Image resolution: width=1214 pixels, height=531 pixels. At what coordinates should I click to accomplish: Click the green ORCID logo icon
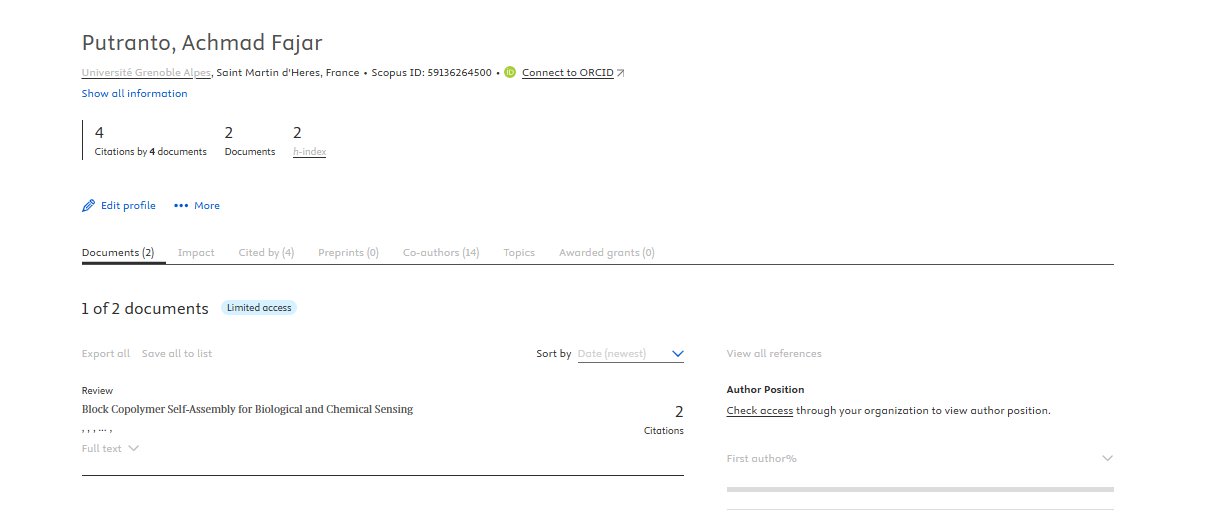click(510, 72)
